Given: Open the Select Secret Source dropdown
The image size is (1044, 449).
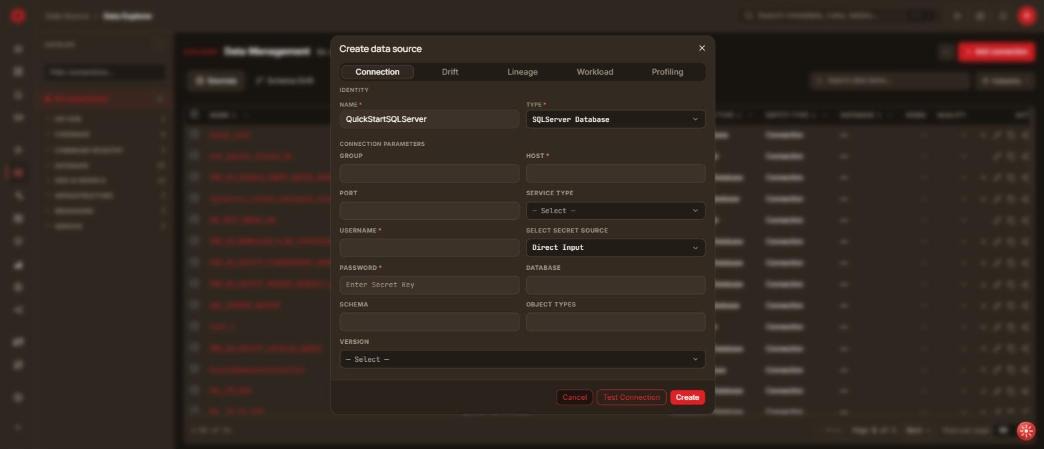Looking at the screenshot, I should pyautogui.click(x=616, y=248).
